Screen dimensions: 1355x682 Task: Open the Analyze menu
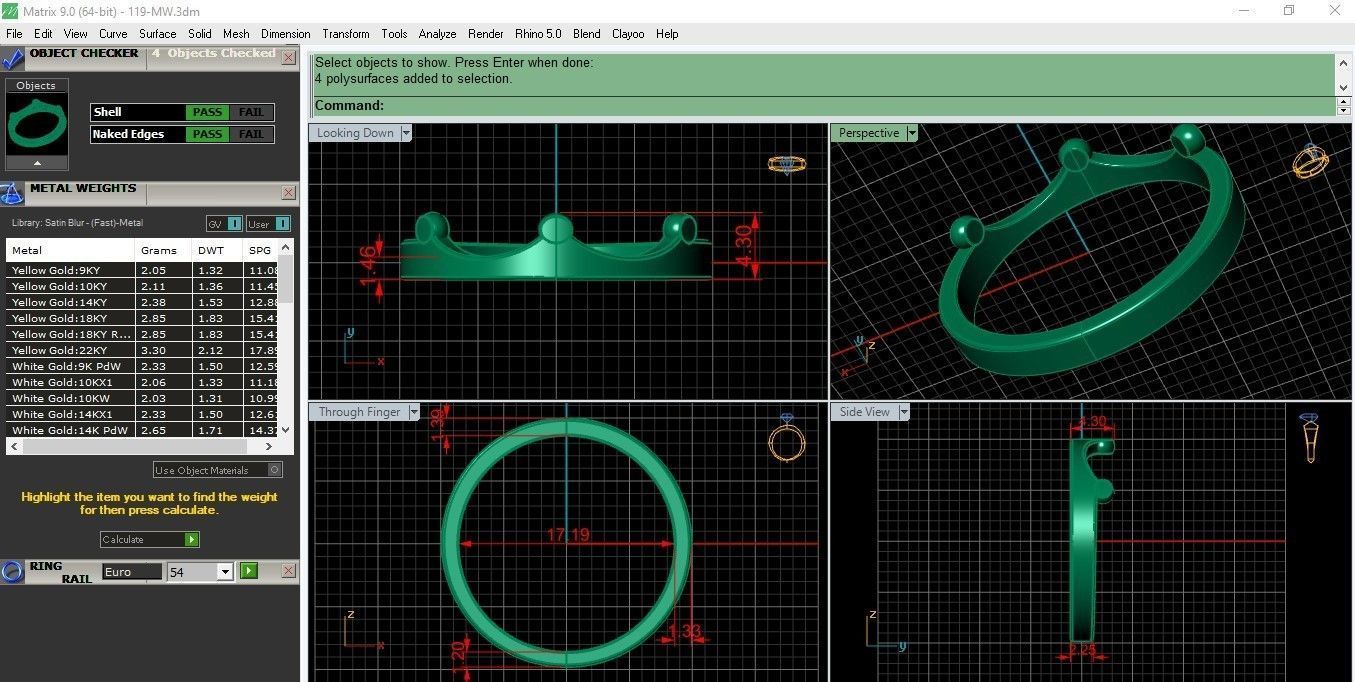click(x=437, y=34)
